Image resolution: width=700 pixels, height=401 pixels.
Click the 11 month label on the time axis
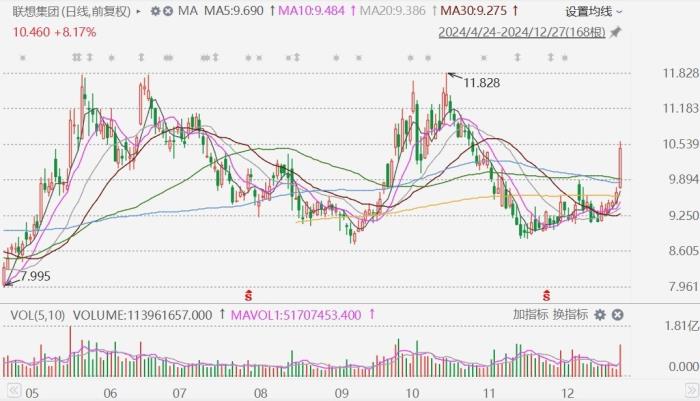(x=489, y=393)
